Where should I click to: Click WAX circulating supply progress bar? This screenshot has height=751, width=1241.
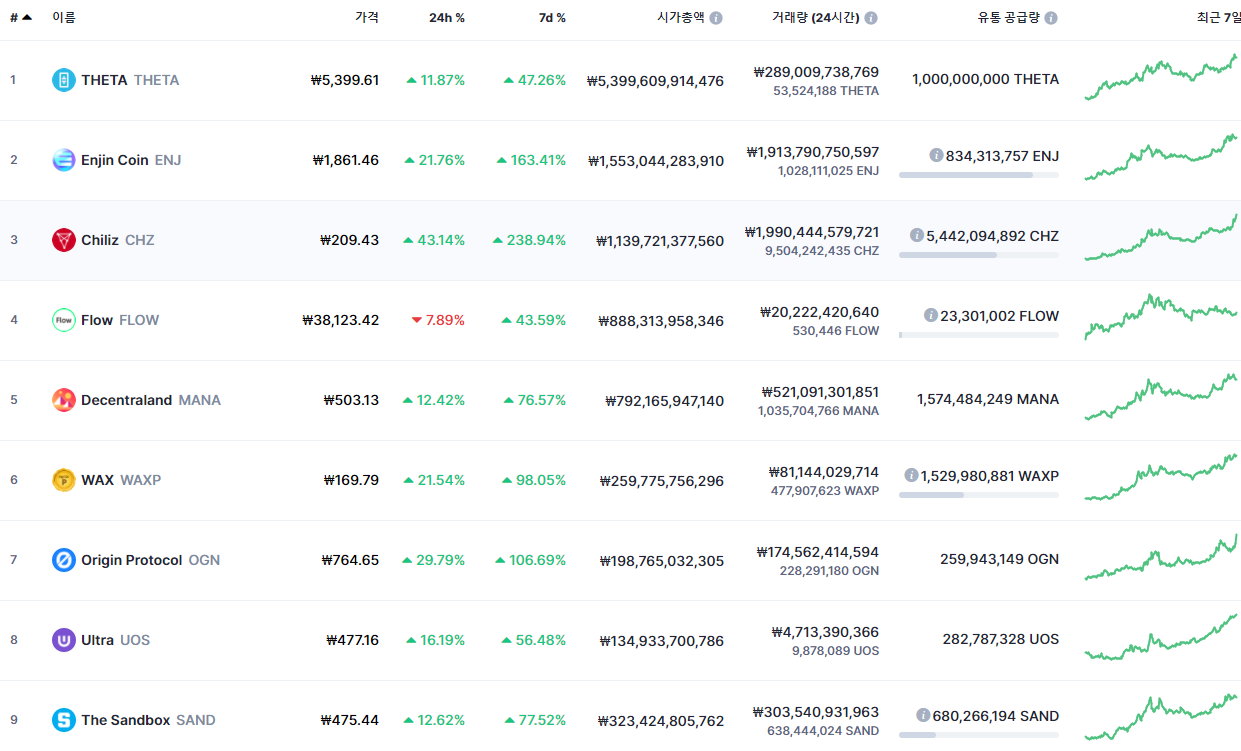click(x=979, y=495)
